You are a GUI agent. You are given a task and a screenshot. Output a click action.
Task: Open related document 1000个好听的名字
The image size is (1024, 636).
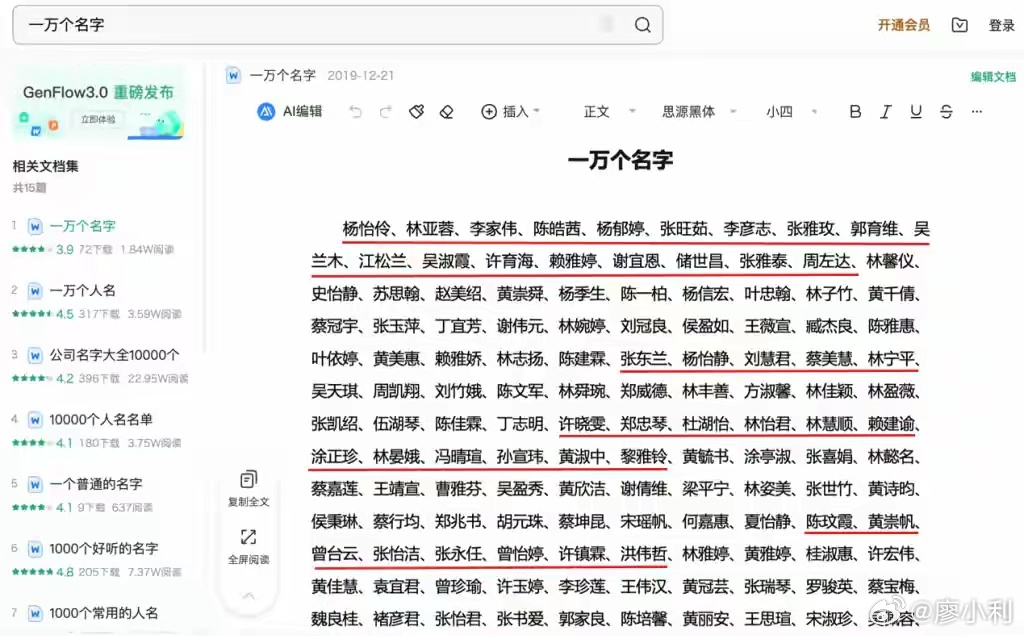click(x=104, y=549)
